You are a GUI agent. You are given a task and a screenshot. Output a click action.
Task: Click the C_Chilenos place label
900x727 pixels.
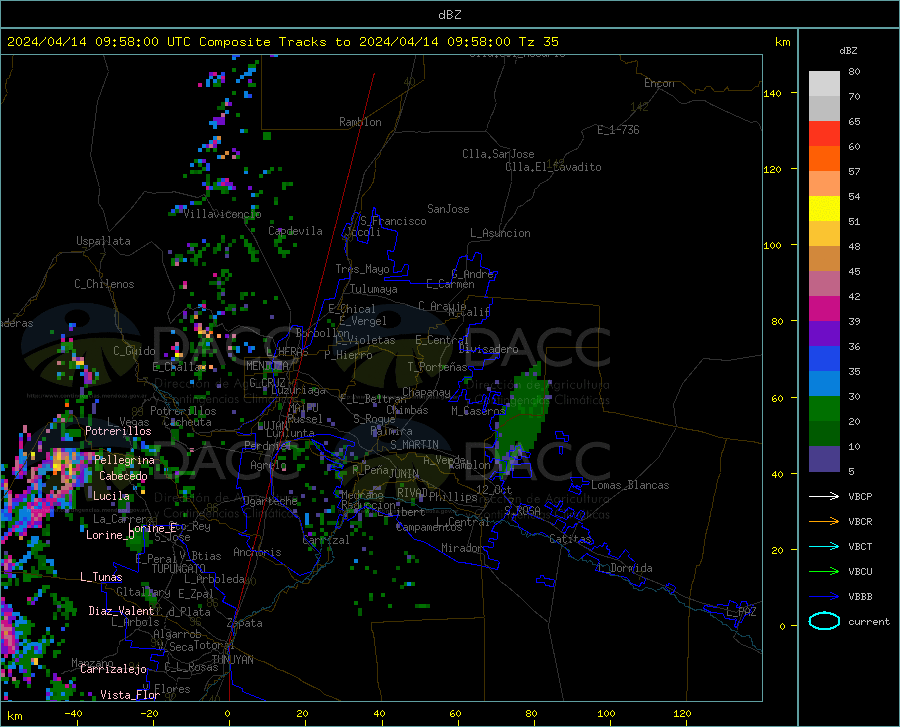click(x=104, y=284)
